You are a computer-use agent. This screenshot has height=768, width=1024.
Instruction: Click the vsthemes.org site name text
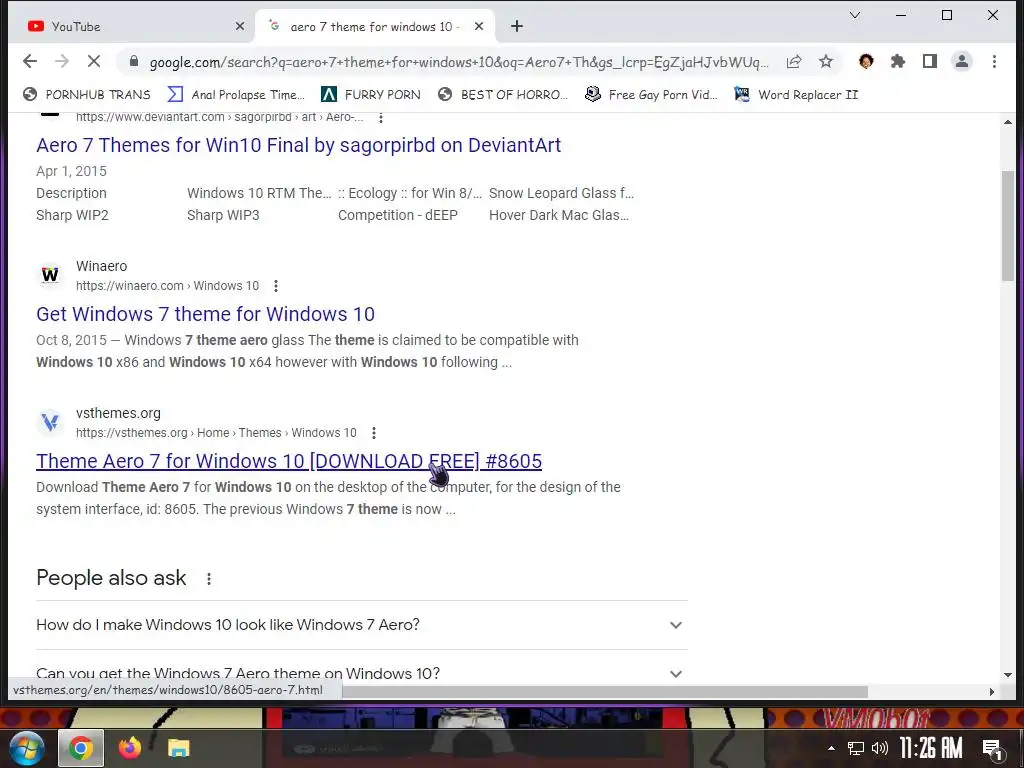point(118,413)
